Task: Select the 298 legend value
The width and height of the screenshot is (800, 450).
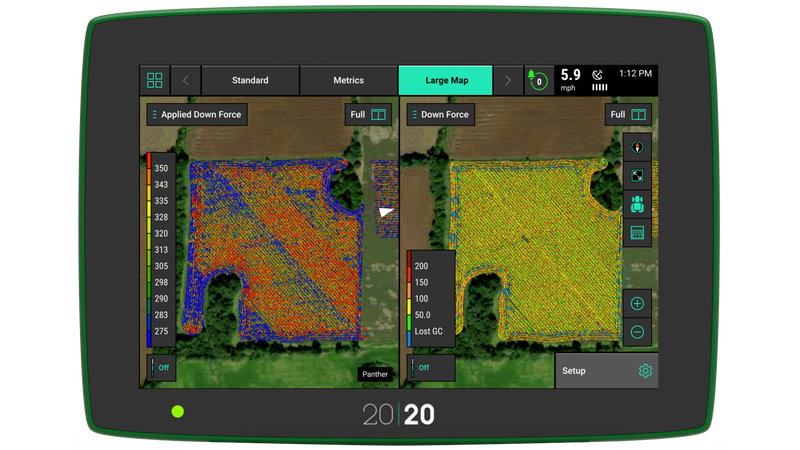Action: coord(161,282)
